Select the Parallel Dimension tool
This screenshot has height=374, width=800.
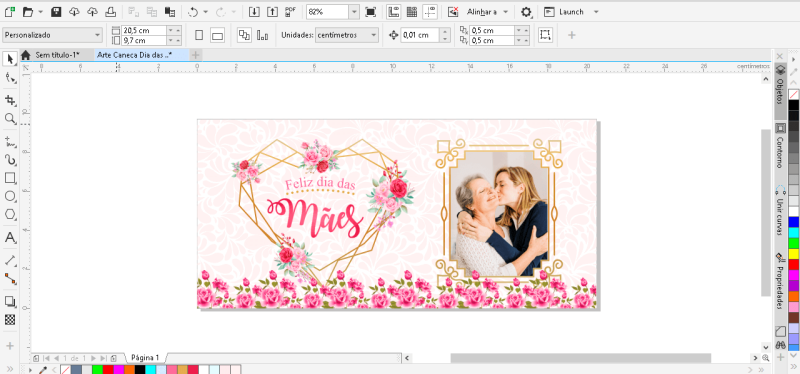tap(10, 260)
